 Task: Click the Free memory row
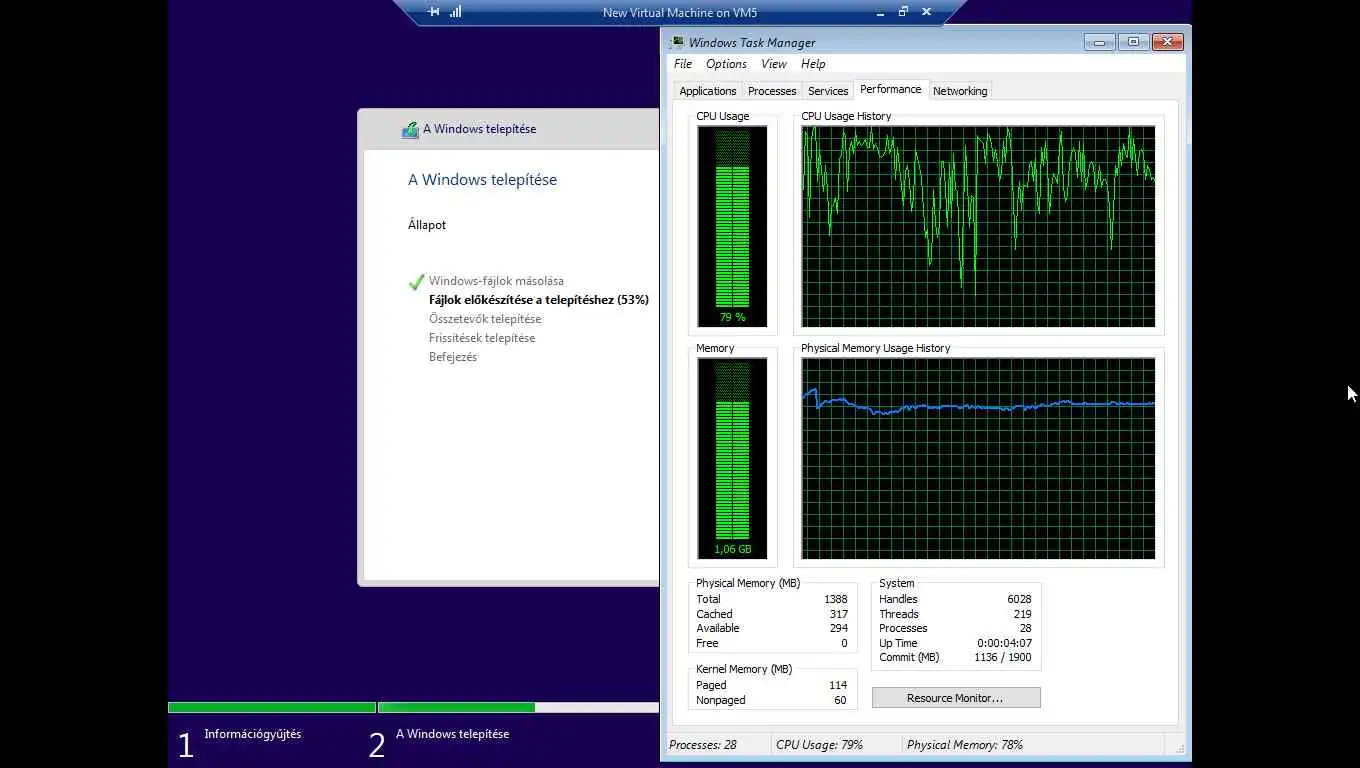pos(772,643)
